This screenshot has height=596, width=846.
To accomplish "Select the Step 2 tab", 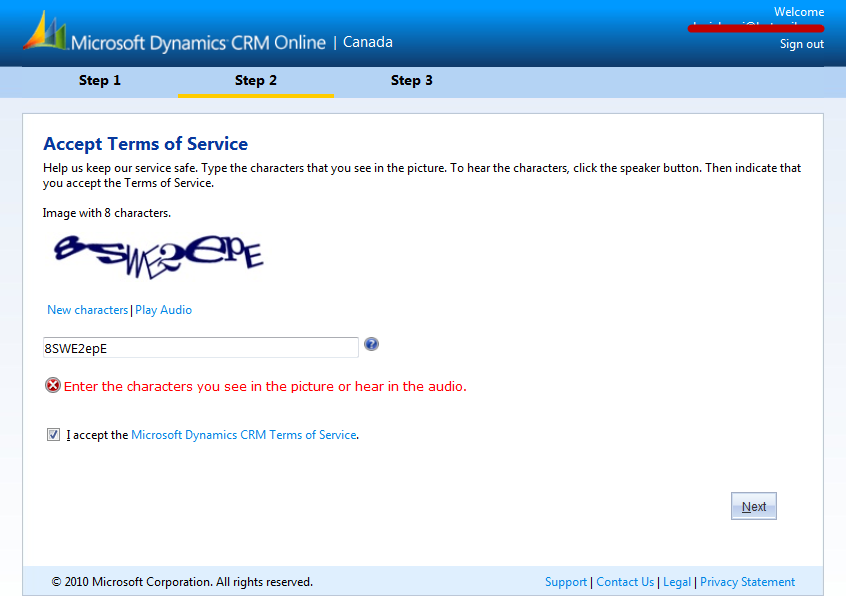I will pos(256,81).
